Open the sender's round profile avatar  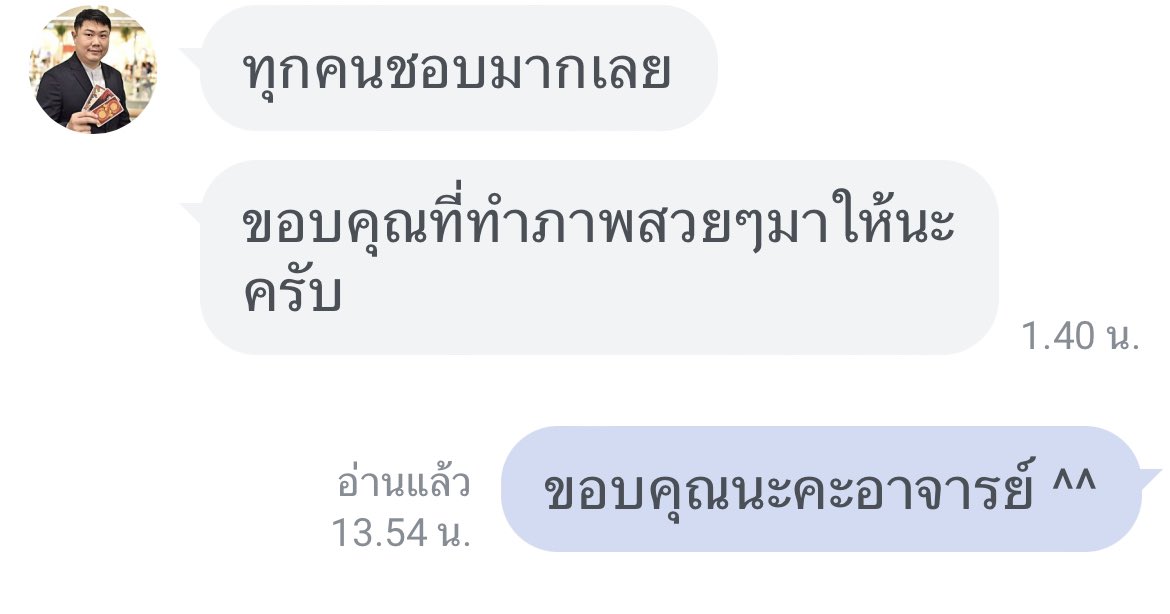93,70
